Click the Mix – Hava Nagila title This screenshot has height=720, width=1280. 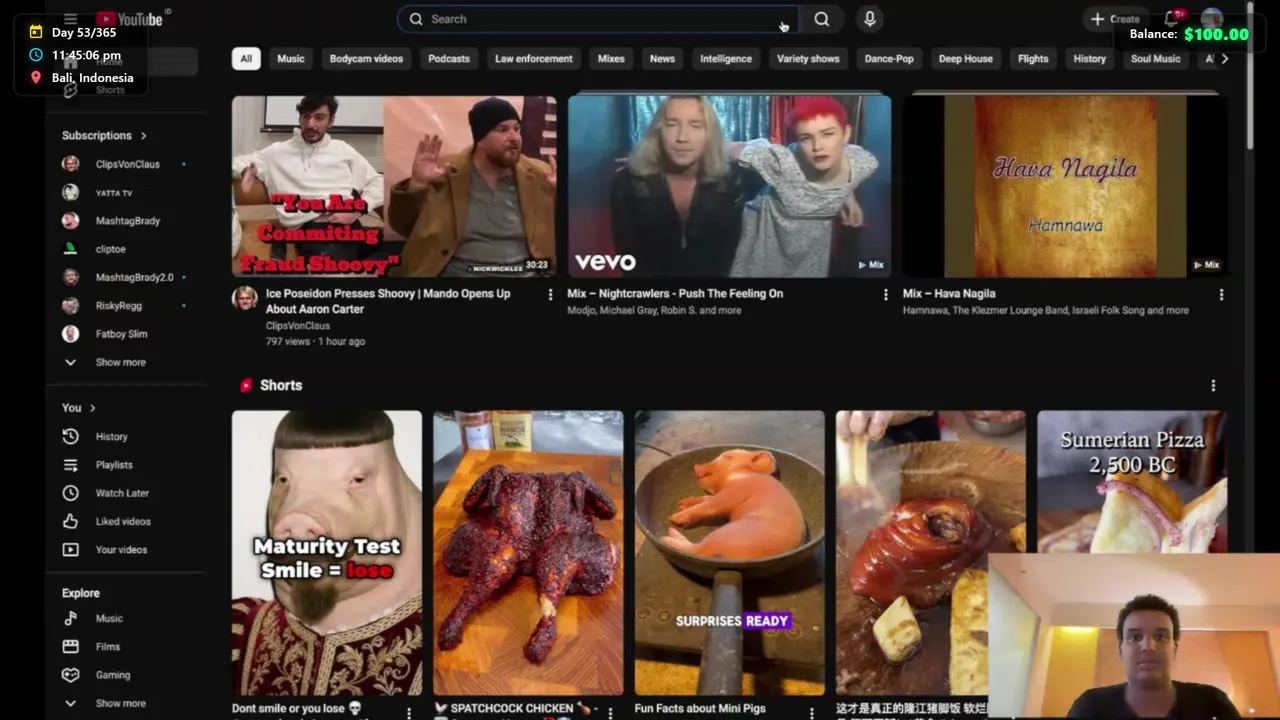[x=949, y=294]
